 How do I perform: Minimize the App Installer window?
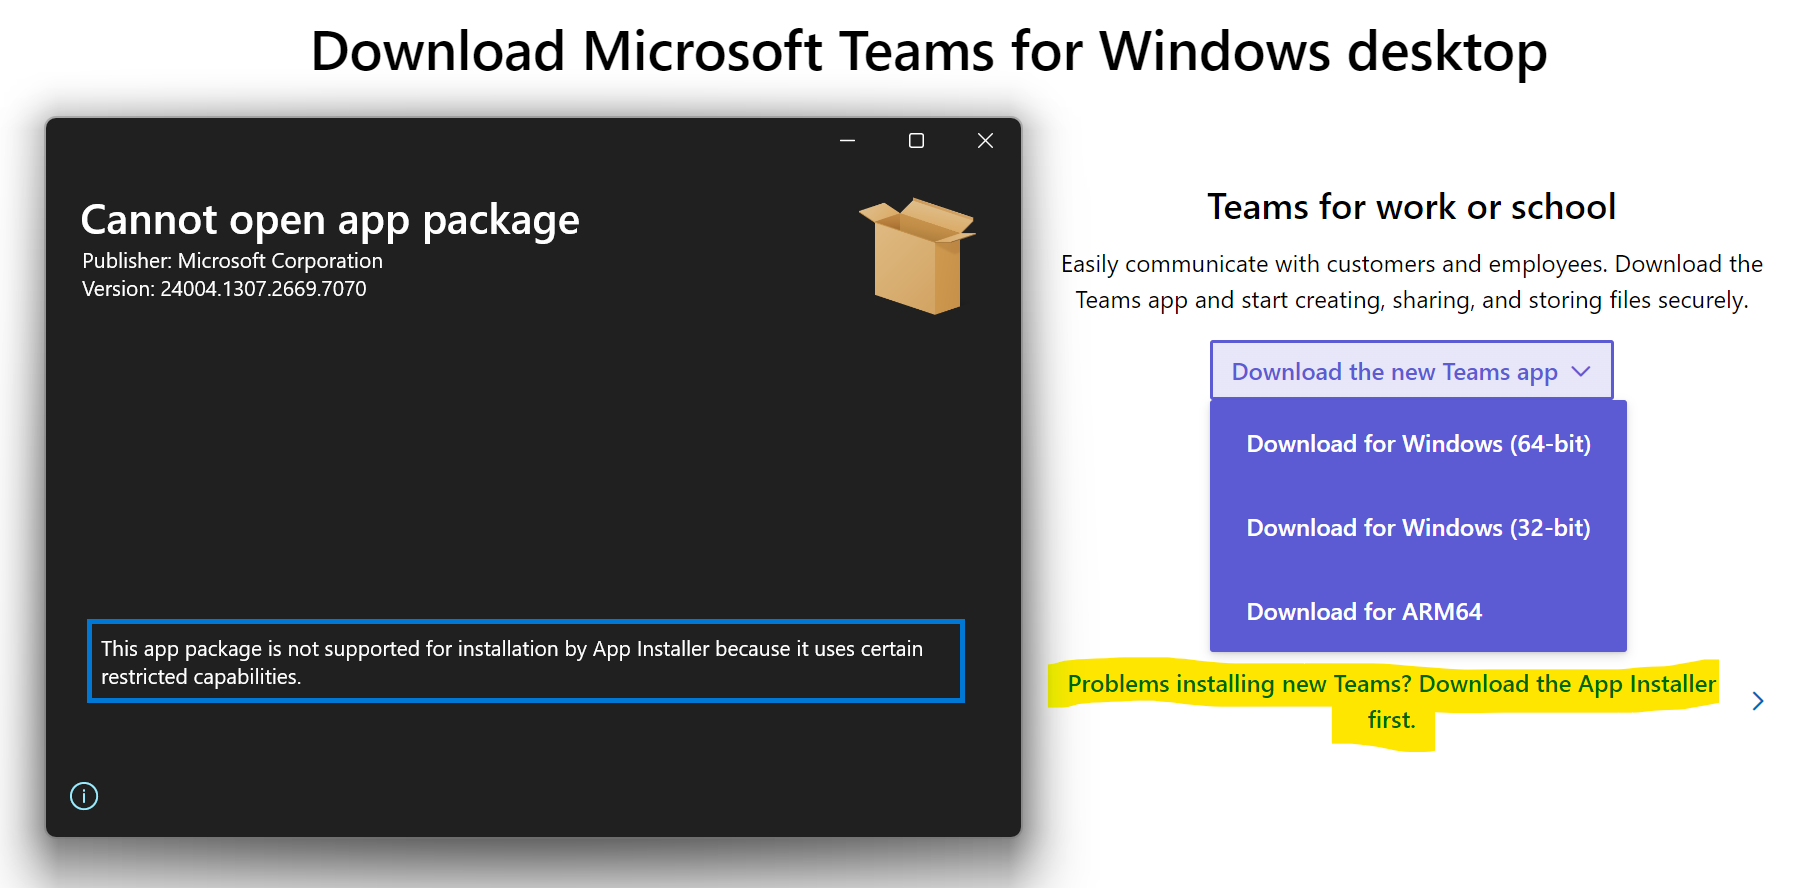pos(847,141)
